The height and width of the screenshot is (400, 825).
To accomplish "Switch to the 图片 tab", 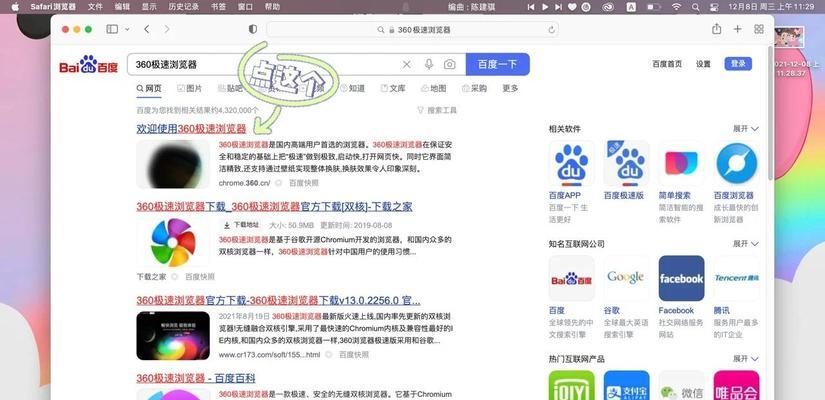I will tap(189, 88).
